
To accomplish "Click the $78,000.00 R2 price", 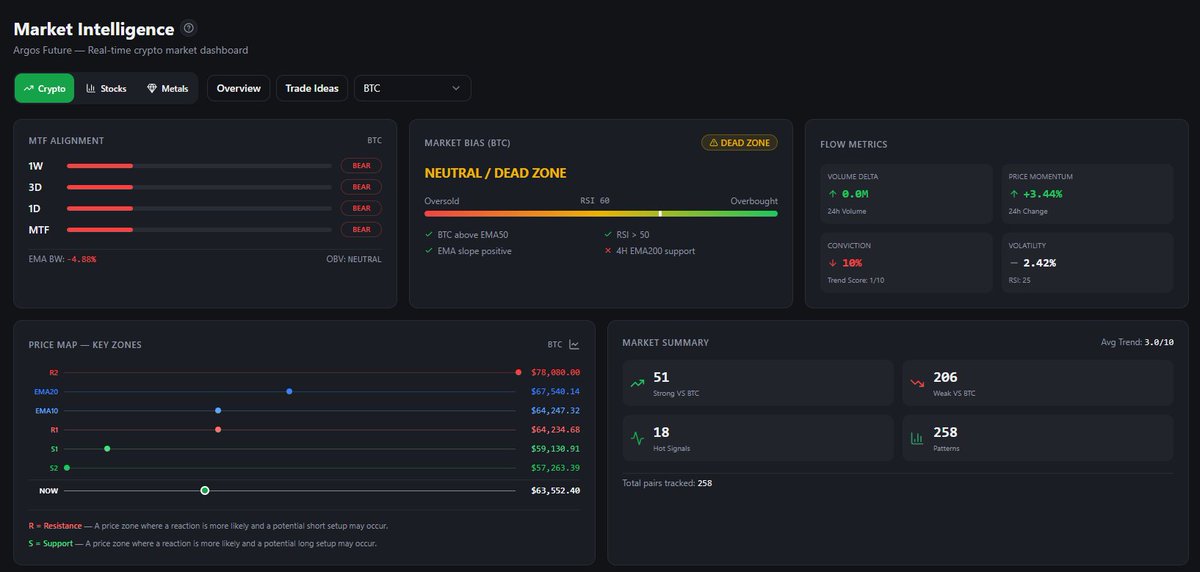I will 556,372.
